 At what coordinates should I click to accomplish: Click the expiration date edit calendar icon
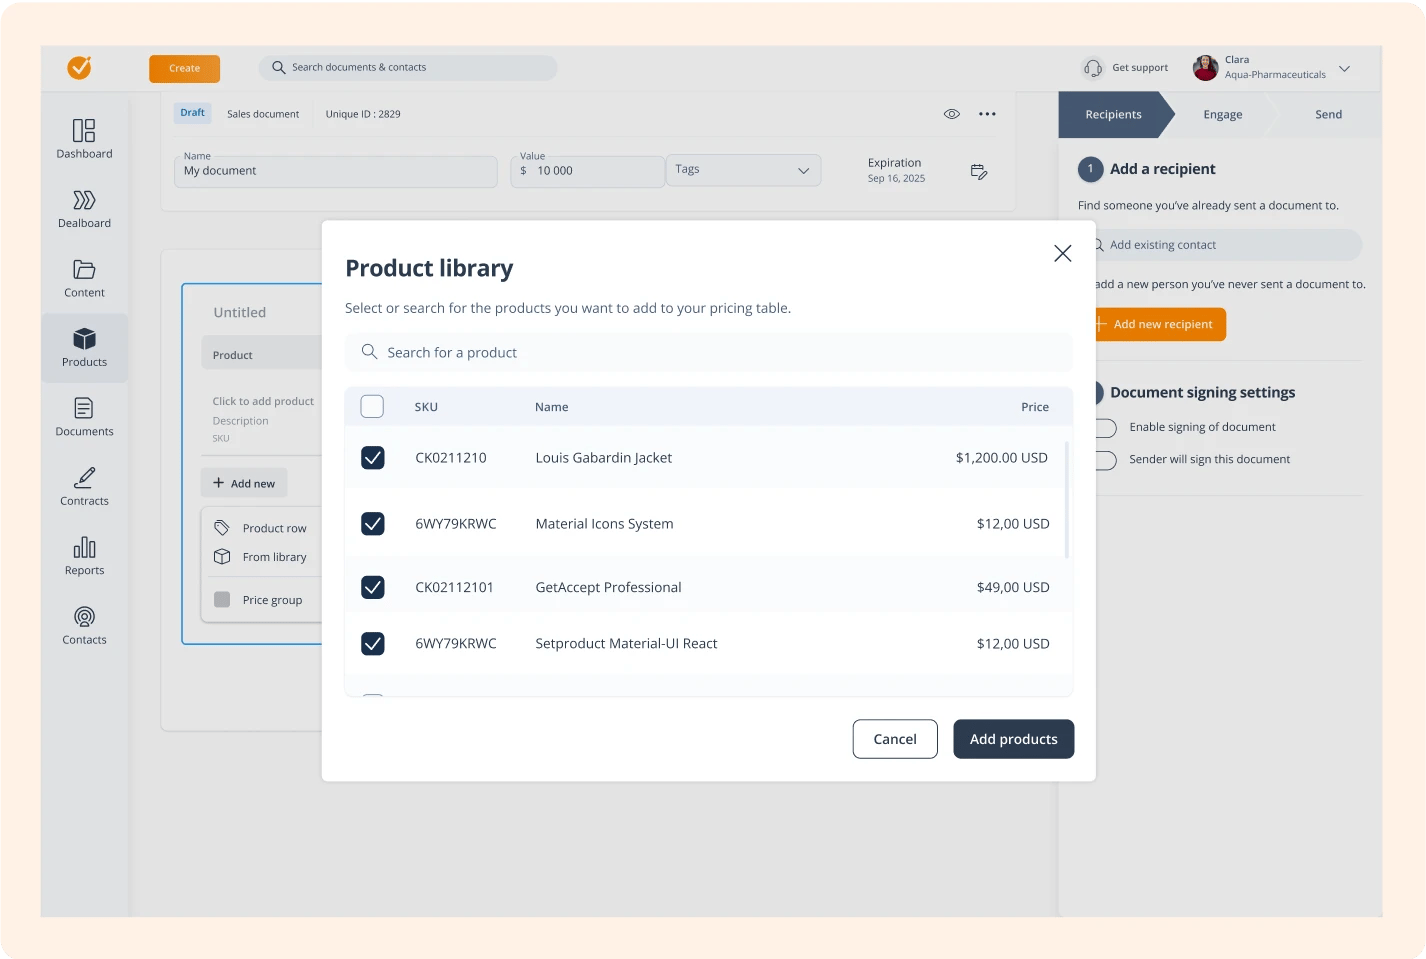[x=979, y=171]
